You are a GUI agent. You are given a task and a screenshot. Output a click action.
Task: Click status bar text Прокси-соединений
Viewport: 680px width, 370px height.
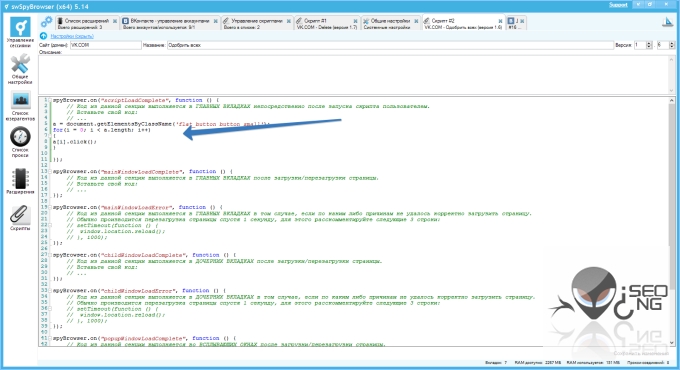pos(648,363)
